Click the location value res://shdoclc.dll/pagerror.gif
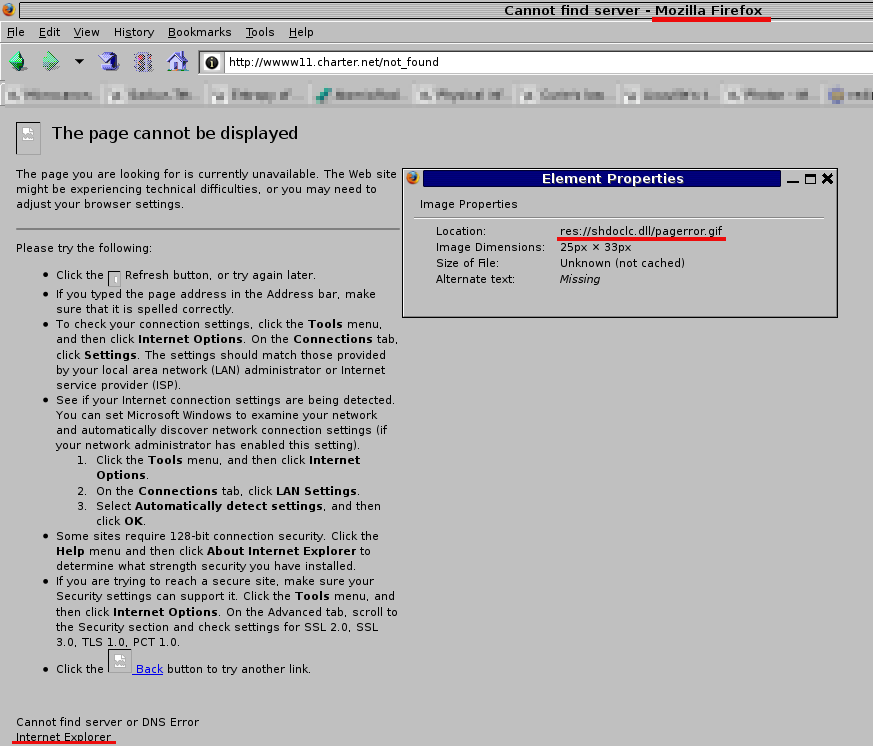The width and height of the screenshot is (873, 746). point(641,231)
